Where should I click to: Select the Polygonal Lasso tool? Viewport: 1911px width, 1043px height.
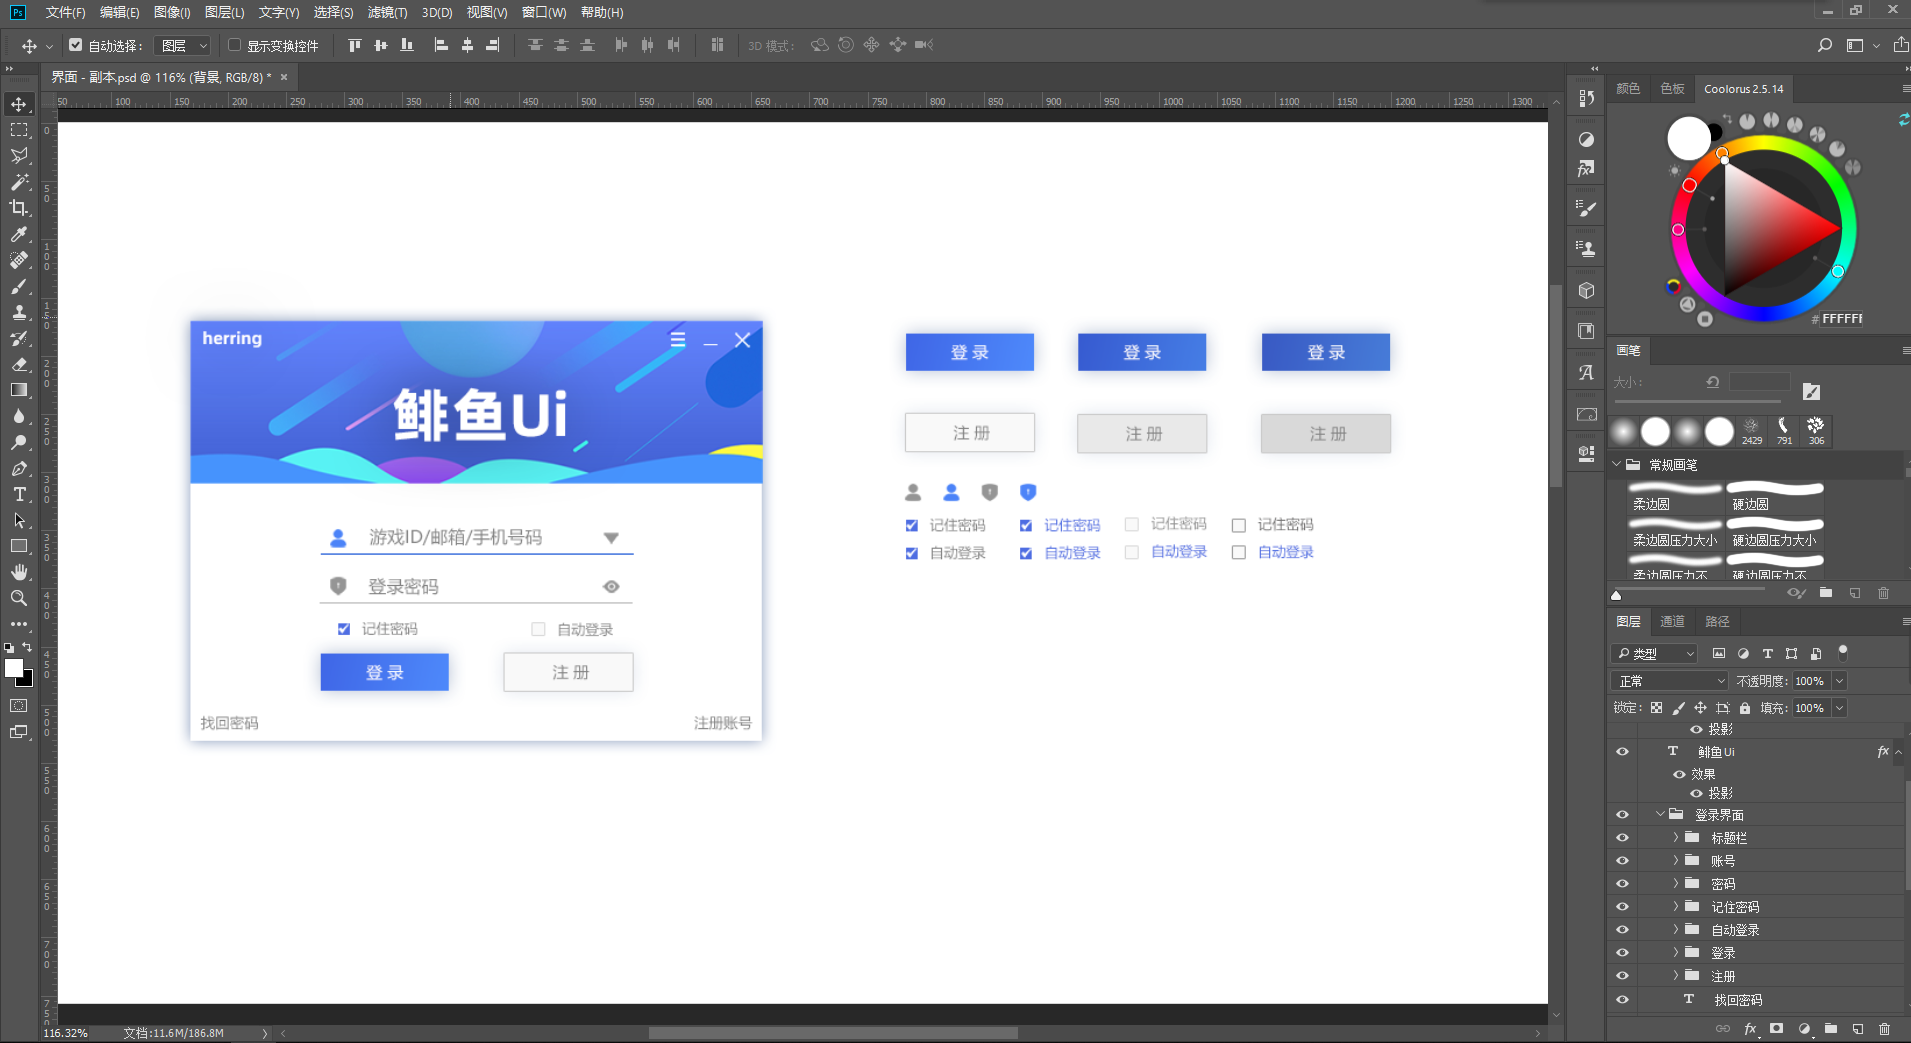[x=19, y=156]
